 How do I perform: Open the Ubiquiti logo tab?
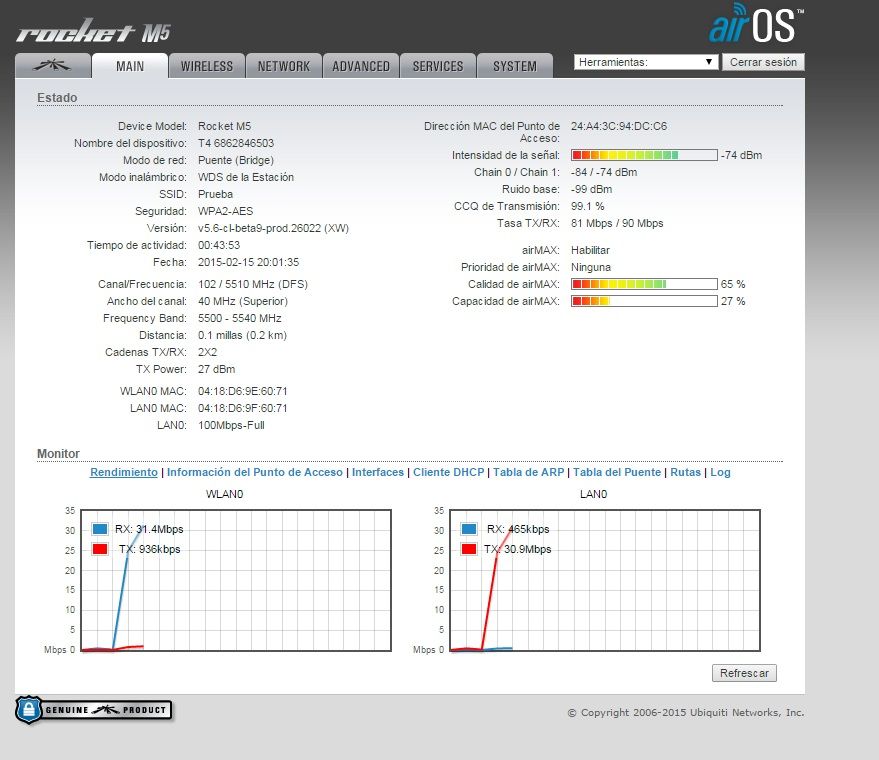(x=52, y=66)
